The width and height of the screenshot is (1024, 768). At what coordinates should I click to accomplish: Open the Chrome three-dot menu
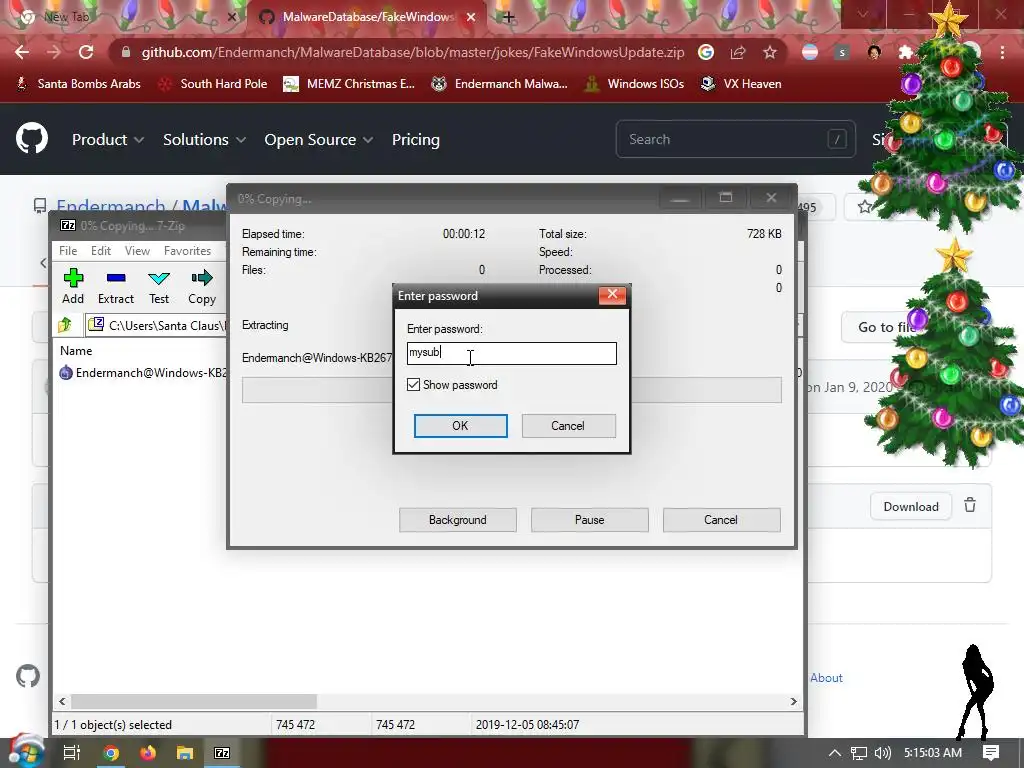(x=1002, y=52)
